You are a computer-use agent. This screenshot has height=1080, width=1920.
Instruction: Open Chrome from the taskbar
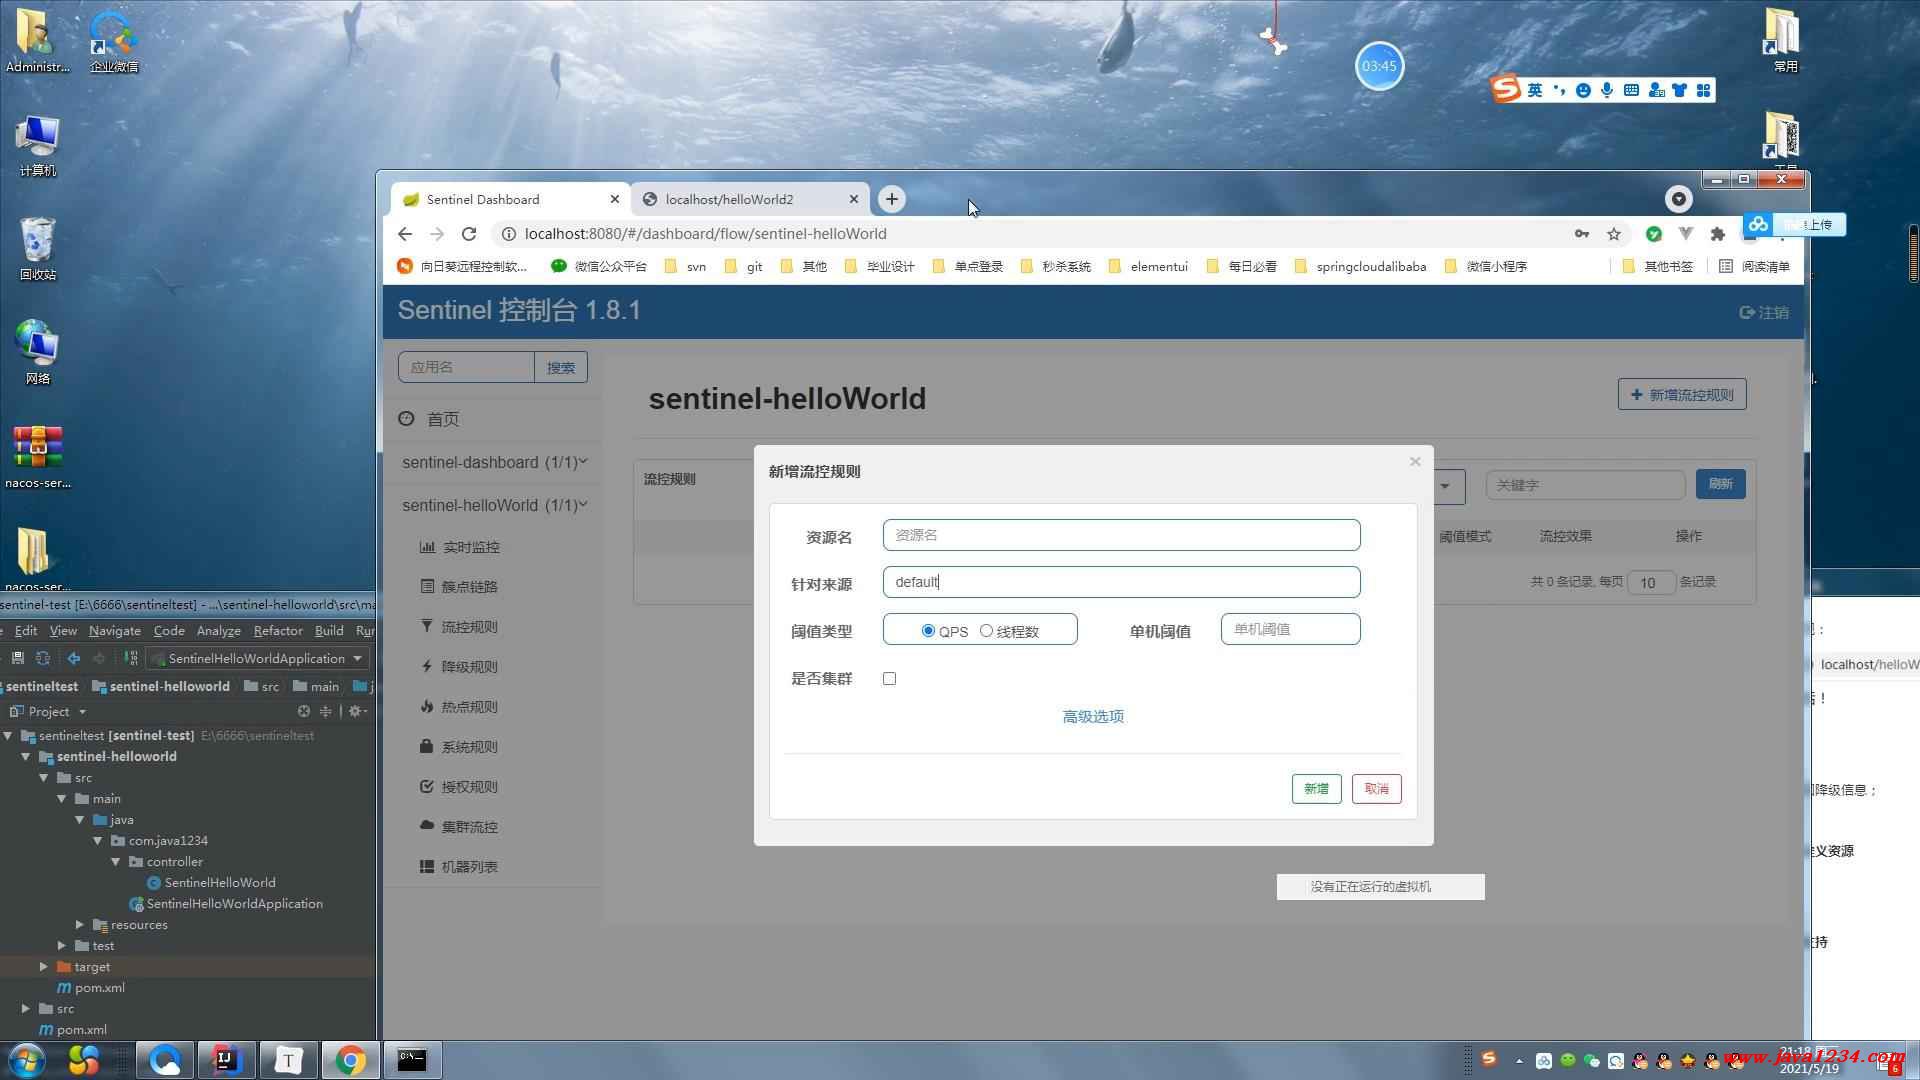pos(350,1060)
